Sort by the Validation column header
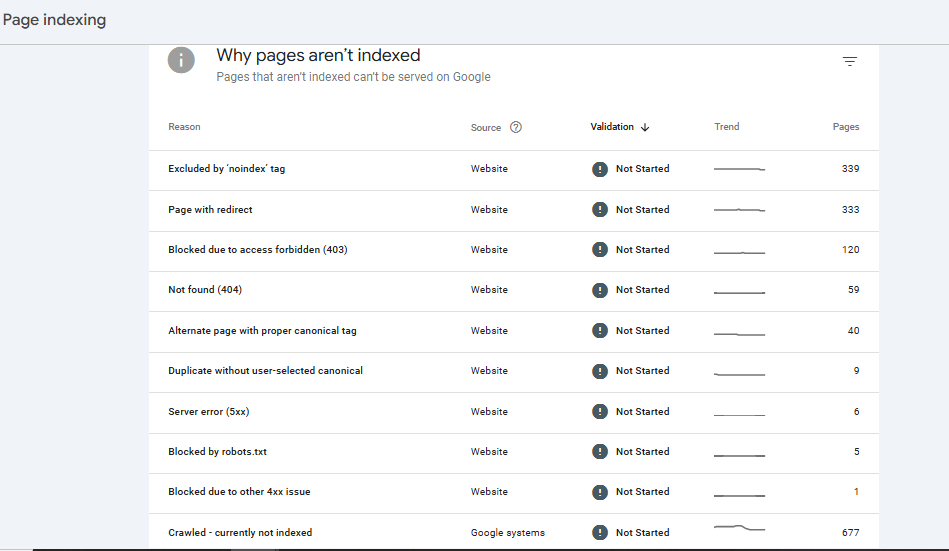This screenshot has width=949, height=551. coord(612,127)
